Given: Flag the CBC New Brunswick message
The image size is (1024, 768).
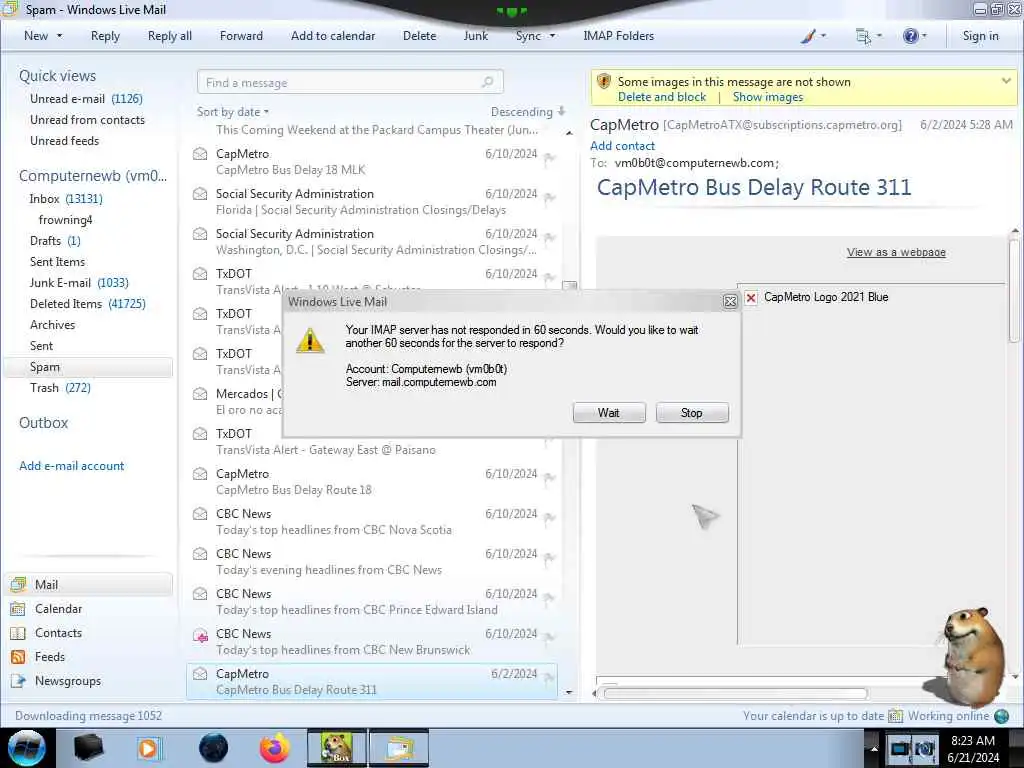Looking at the screenshot, I should pyautogui.click(x=550, y=637).
